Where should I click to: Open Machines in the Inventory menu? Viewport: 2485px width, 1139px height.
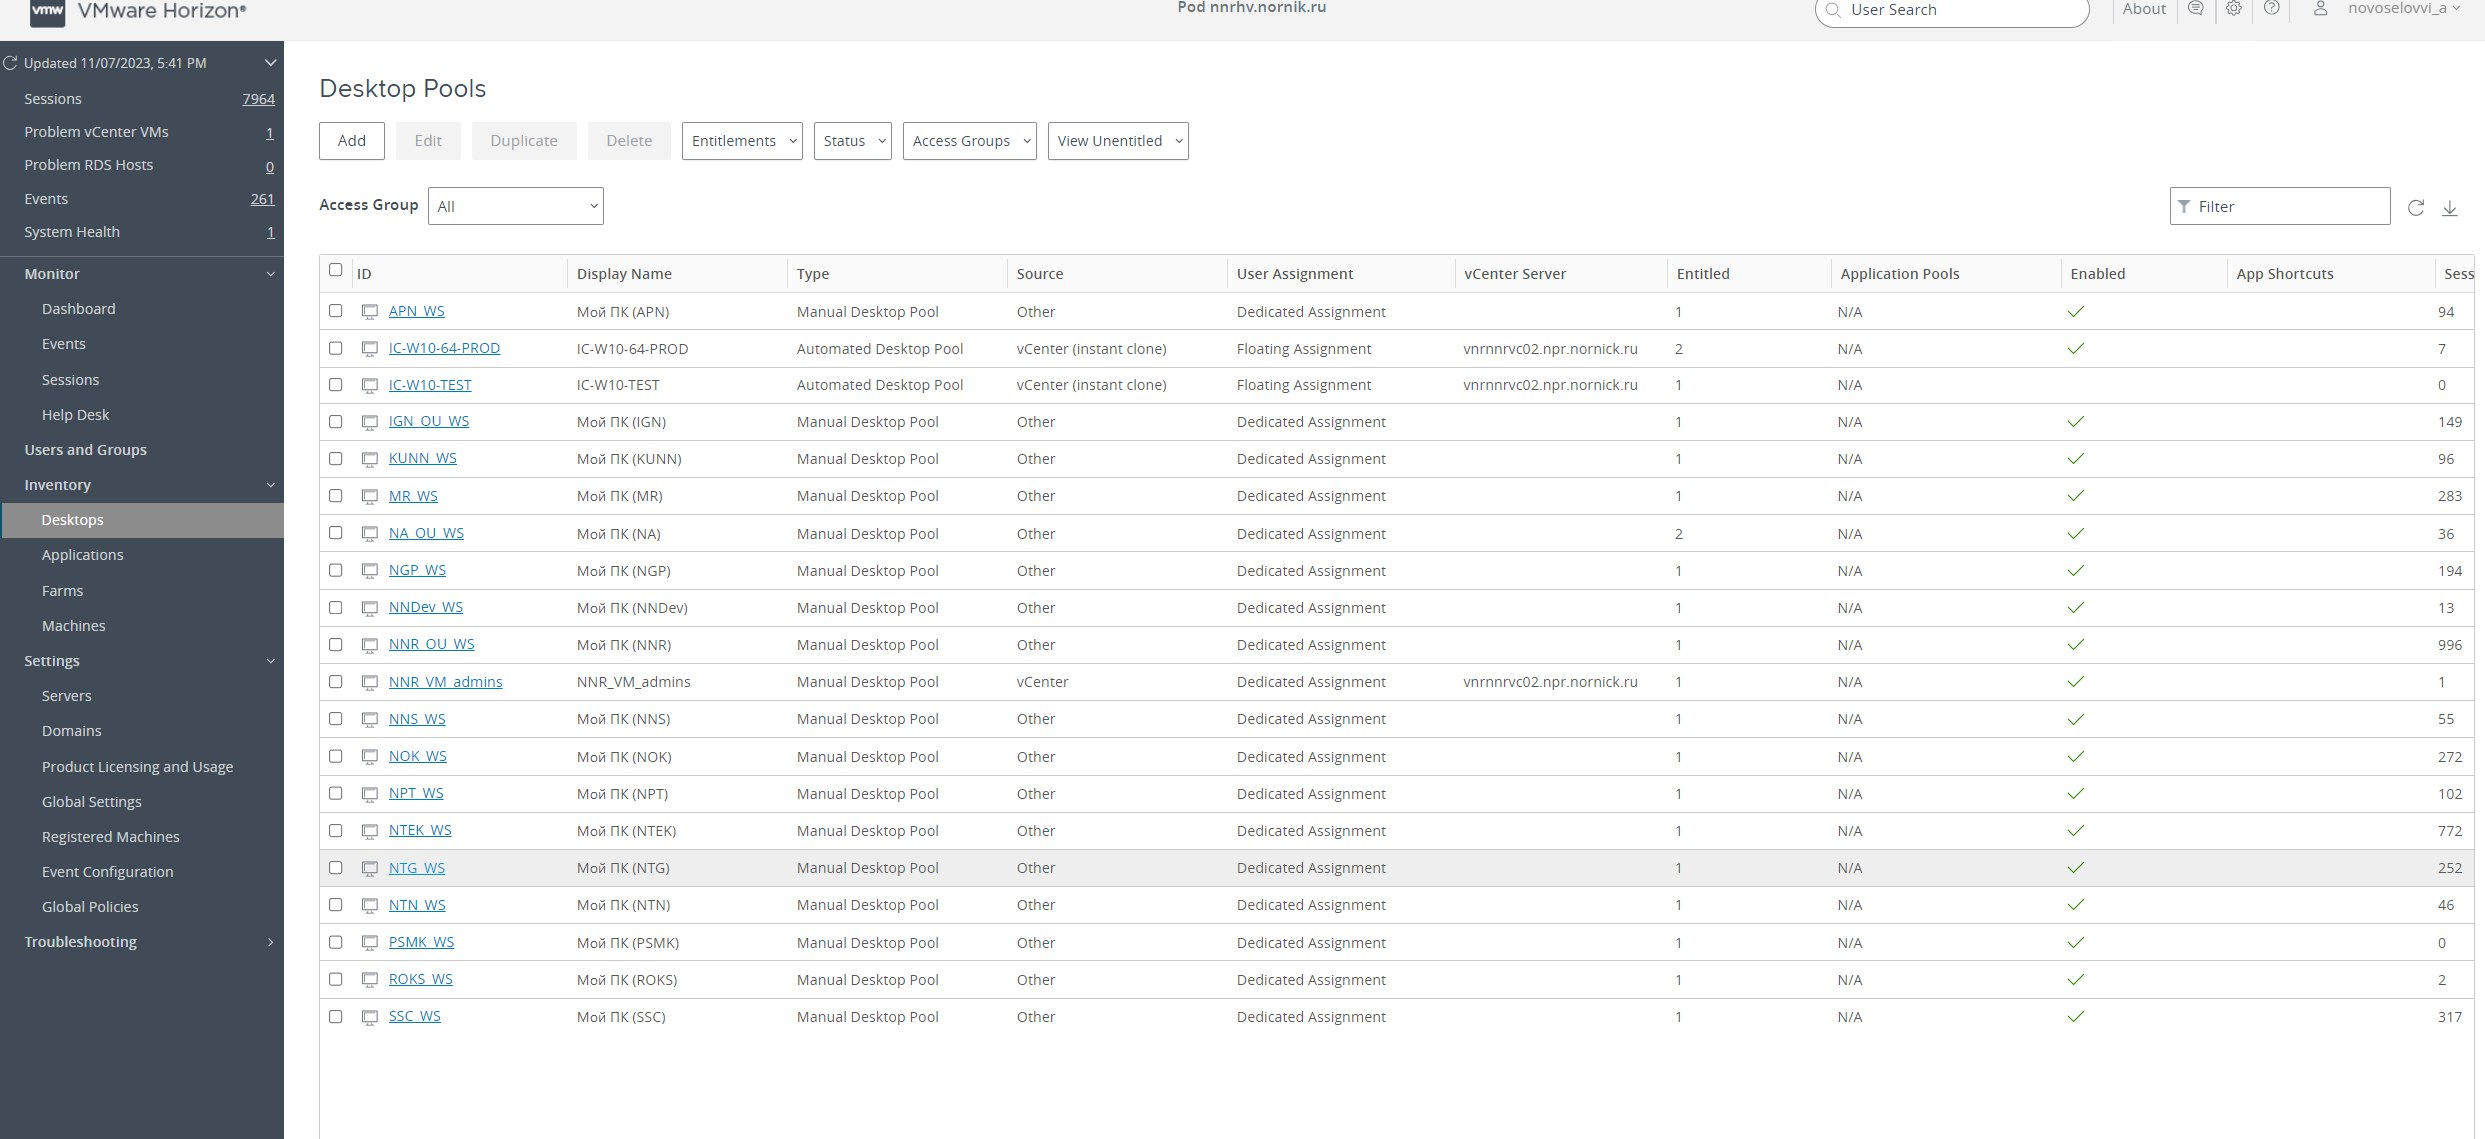point(73,626)
